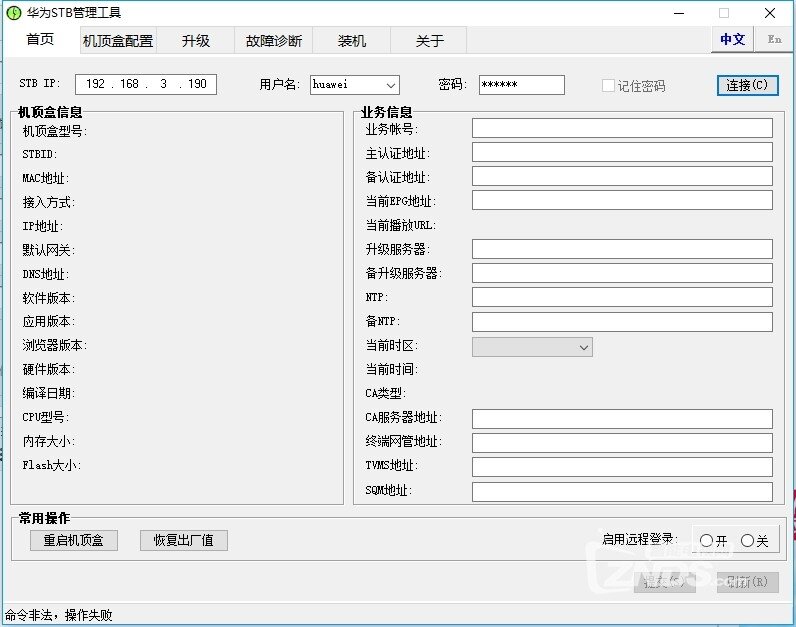Click the 业务帐号 input field
The height and width of the screenshot is (627, 796).
tap(622, 128)
